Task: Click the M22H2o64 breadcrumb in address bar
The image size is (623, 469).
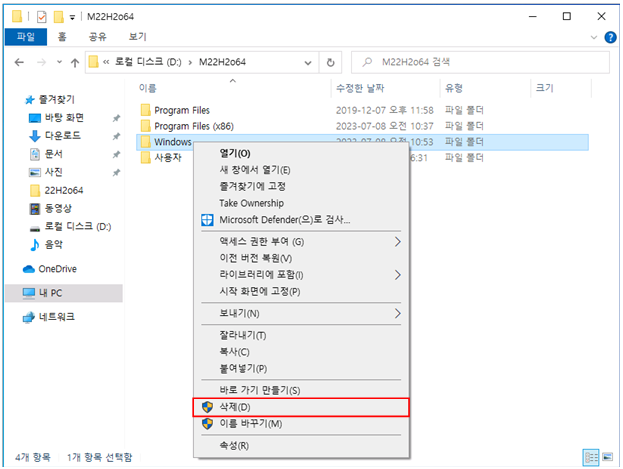Action: click(x=222, y=62)
